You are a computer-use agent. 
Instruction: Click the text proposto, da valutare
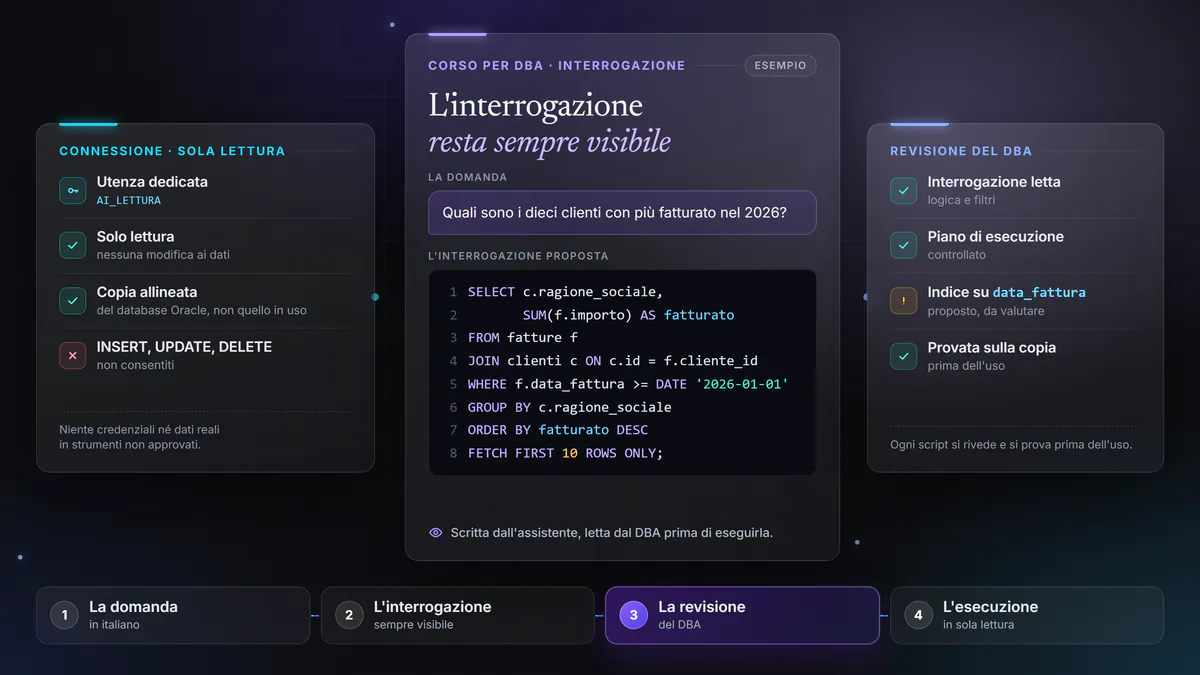tap(986, 310)
